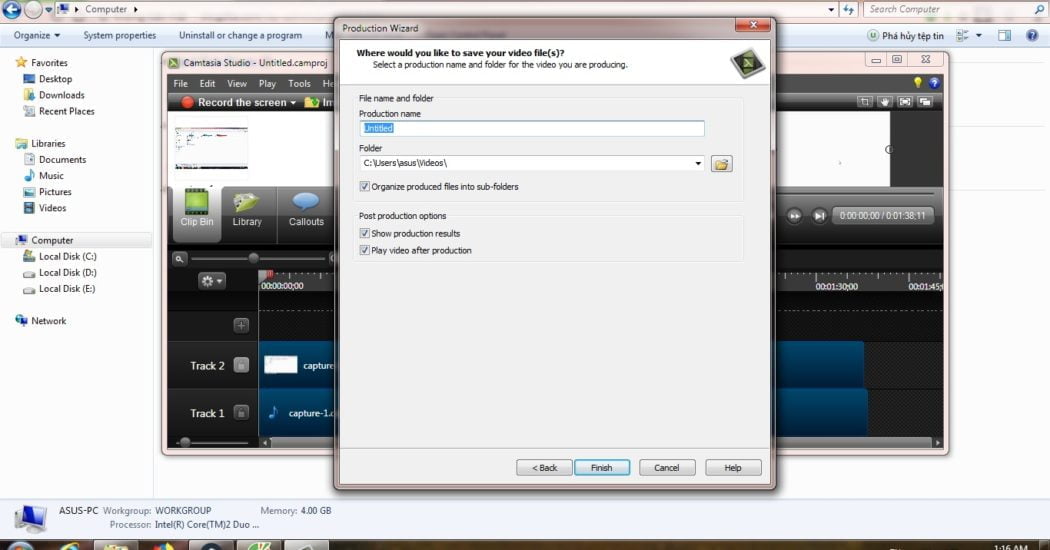Viewport: 1050px width, 550px height.
Task: Cancel the Production Wizard
Action: [667, 468]
